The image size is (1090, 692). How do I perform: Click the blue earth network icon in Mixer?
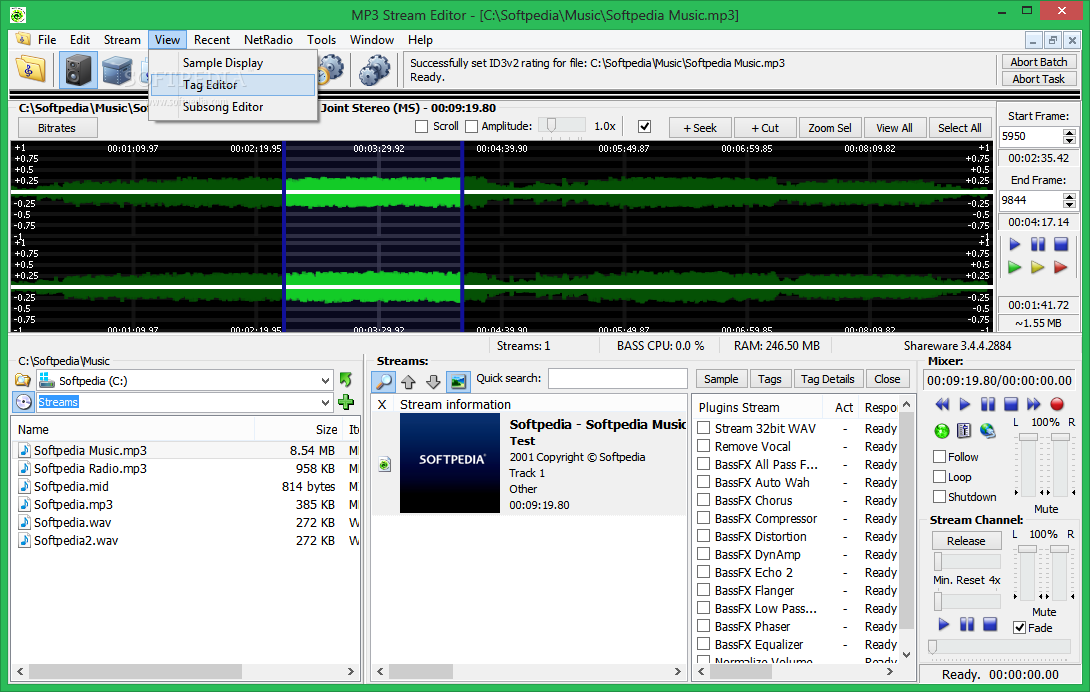pyautogui.click(x=987, y=431)
